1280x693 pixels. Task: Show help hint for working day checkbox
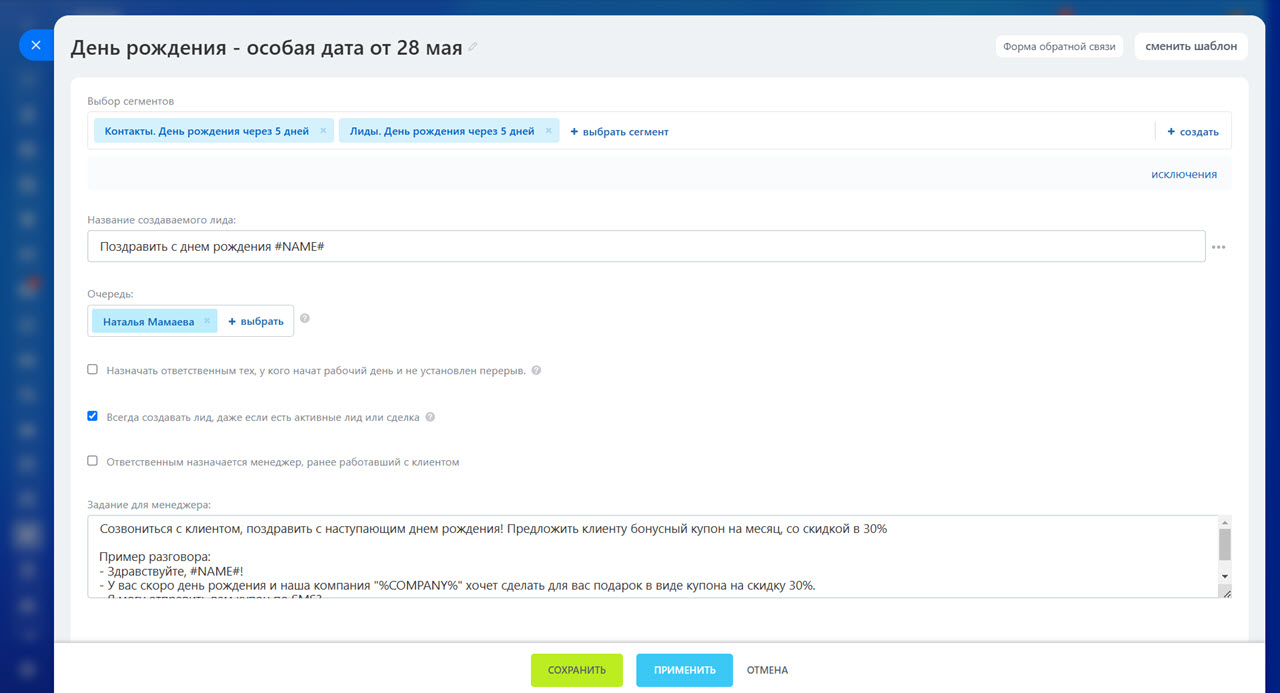click(x=536, y=370)
